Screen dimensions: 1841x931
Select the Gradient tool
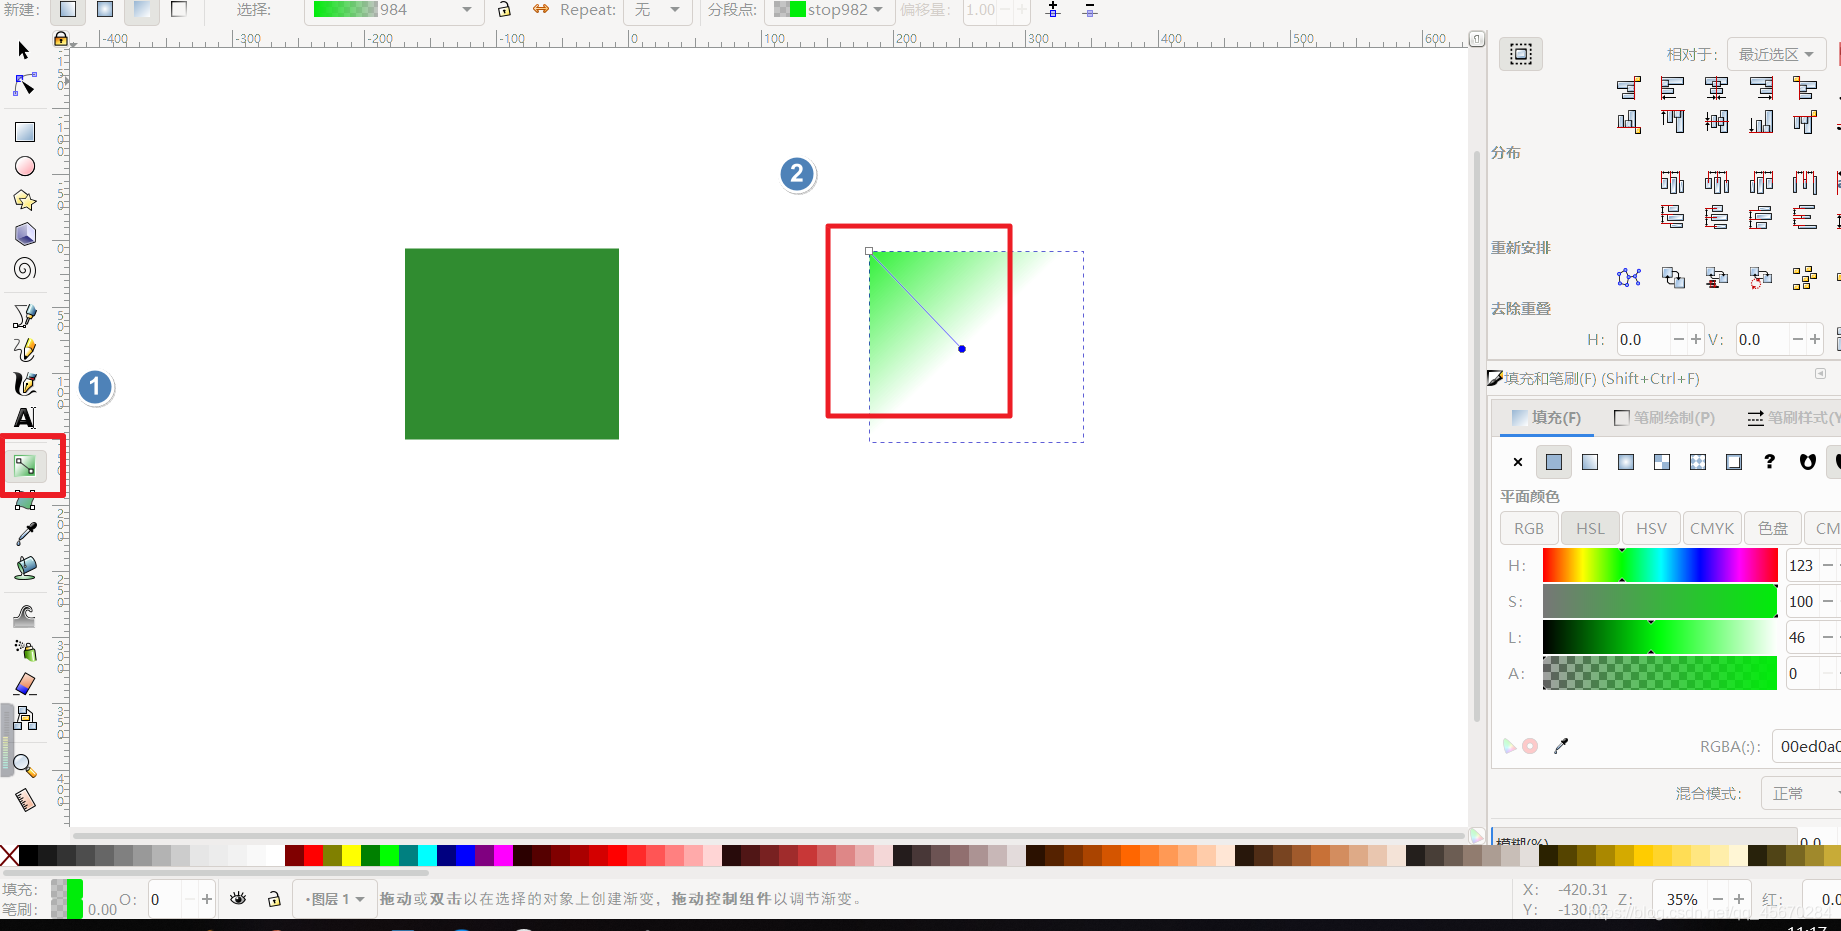click(24, 466)
